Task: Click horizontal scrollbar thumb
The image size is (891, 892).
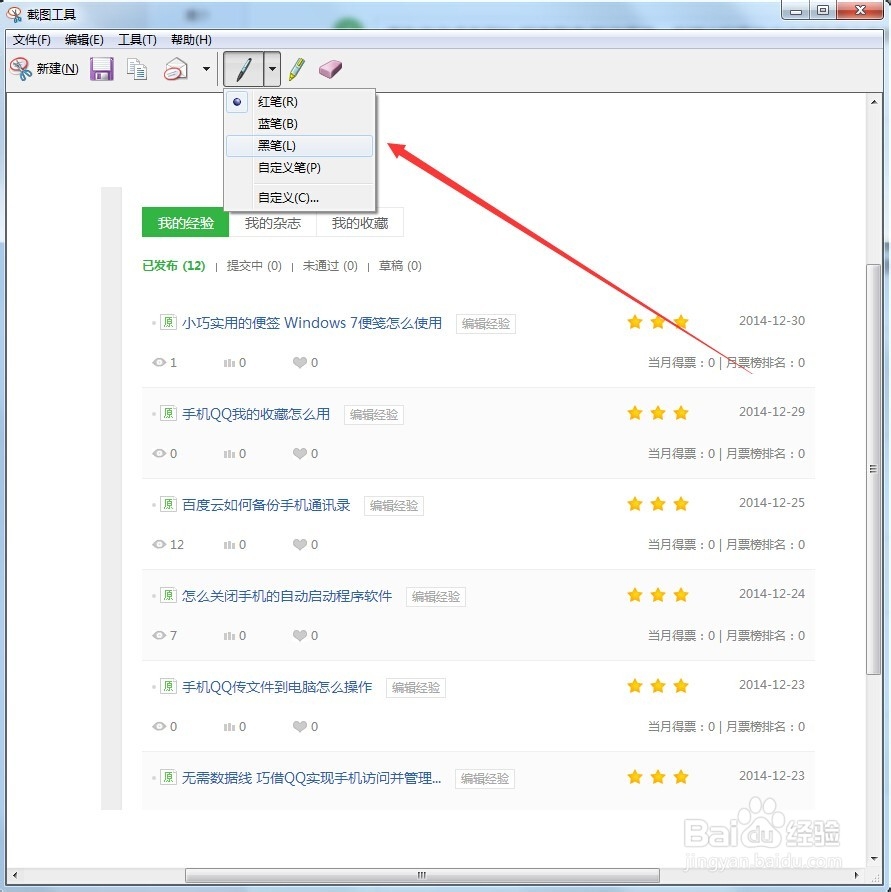Action: tap(422, 875)
